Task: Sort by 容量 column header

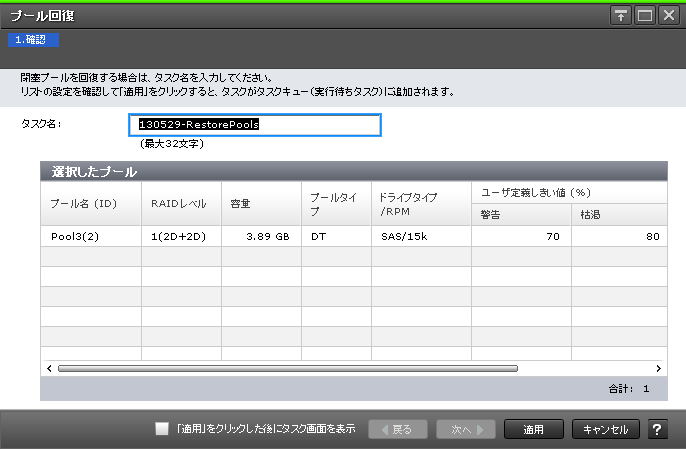Action: click(x=262, y=203)
